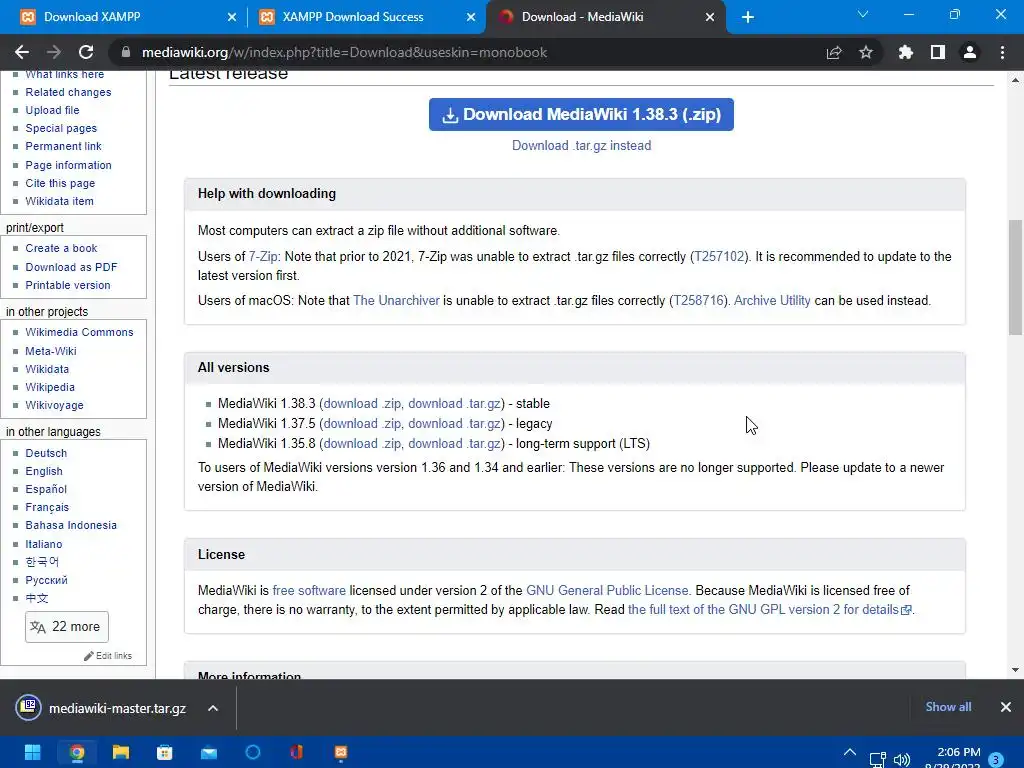Download tar.gz of MediaWiki 1.37.5 legacy

pyautogui.click(x=455, y=423)
